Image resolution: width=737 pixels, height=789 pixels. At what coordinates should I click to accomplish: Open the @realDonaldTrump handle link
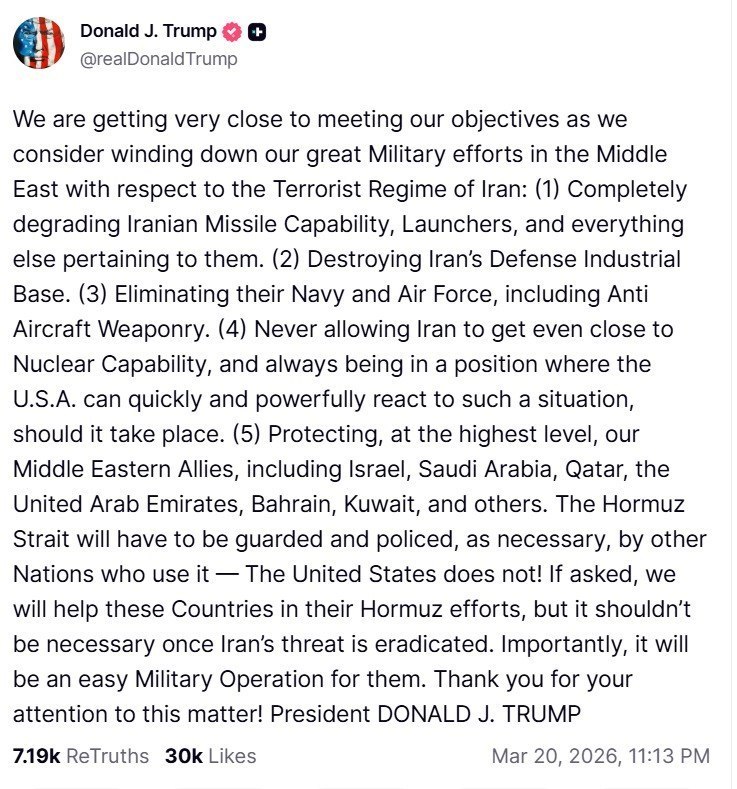[159, 59]
